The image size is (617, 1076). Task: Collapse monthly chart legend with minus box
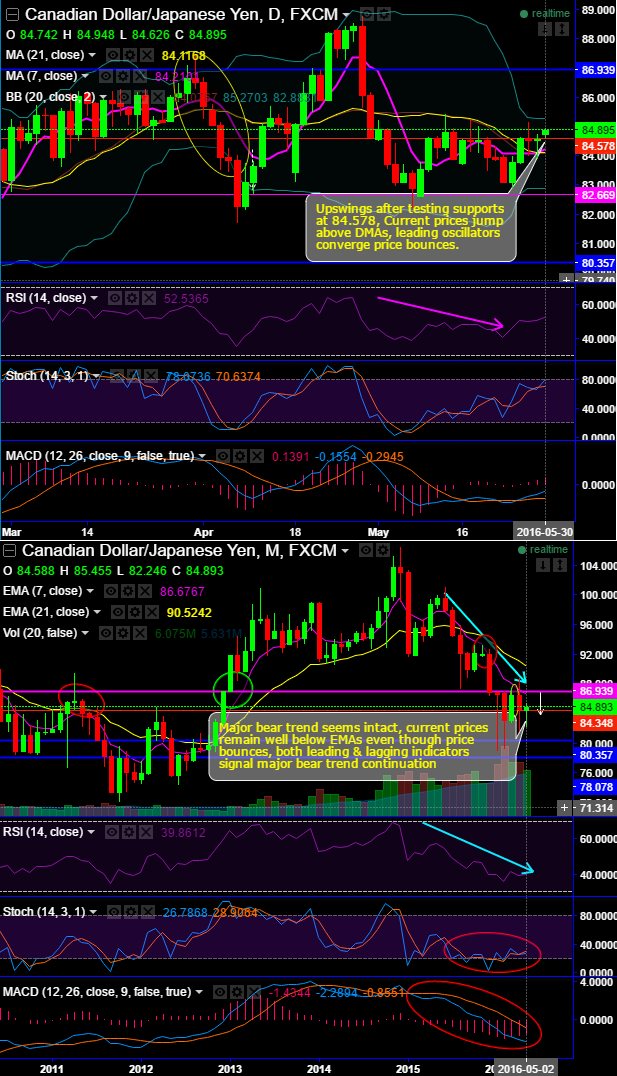tap(9, 551)
